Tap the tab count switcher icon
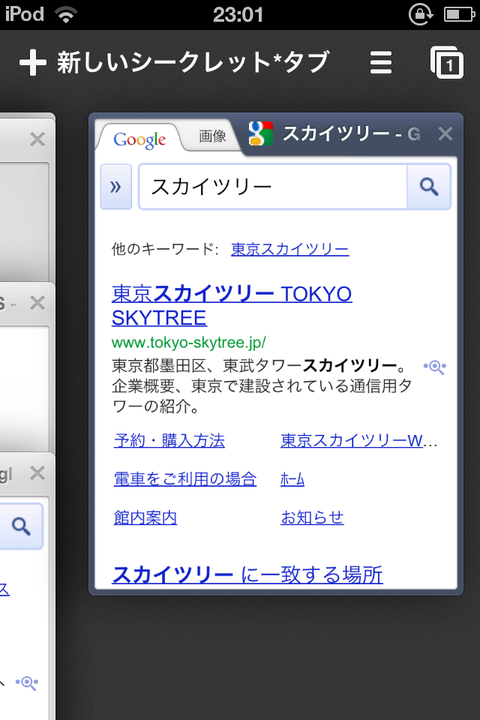480x720 pixels. click(447, 62)
